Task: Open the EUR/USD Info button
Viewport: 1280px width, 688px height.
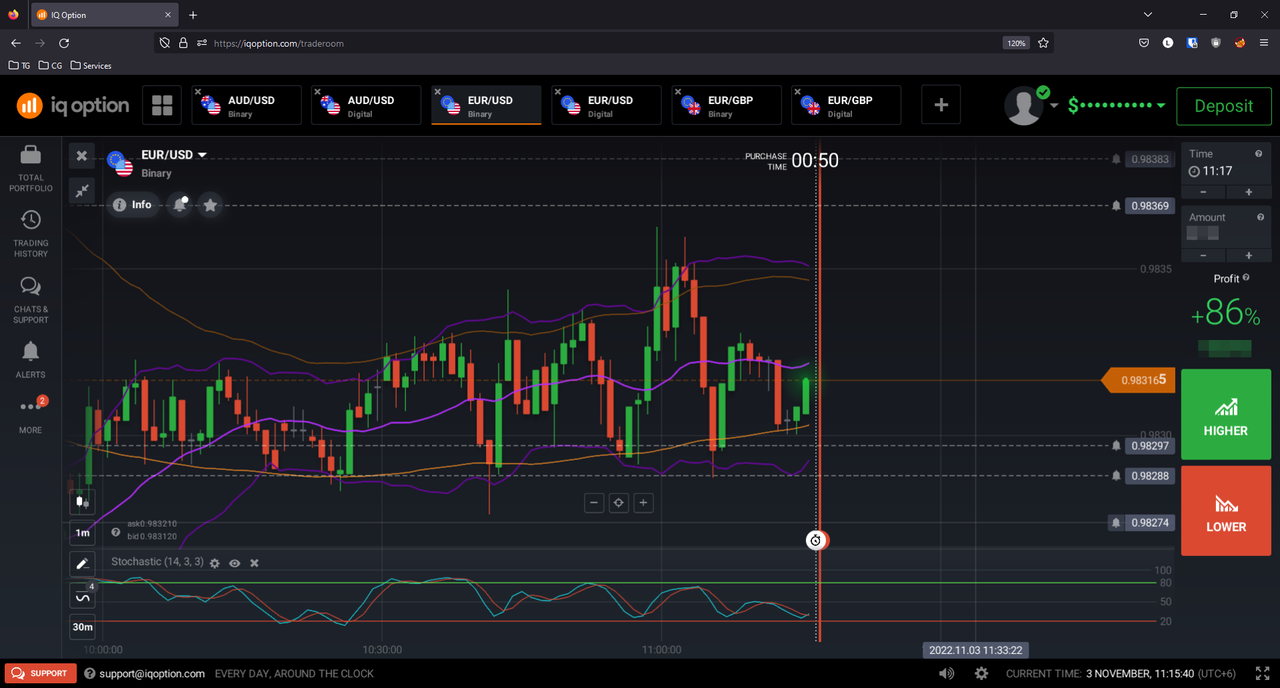Action: click(133, 205)
